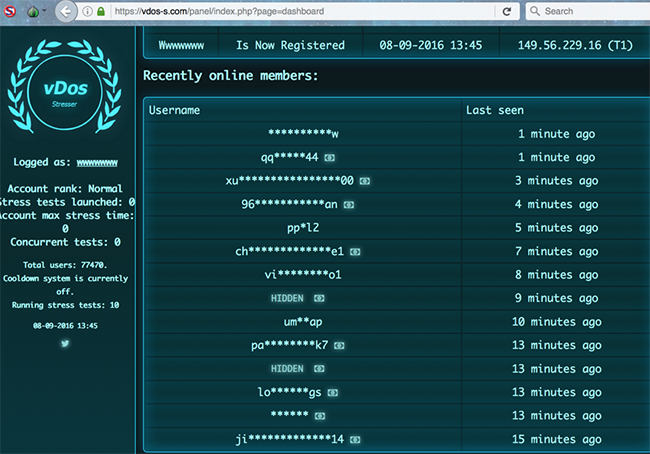Click the red S extension icon

pos(9,12)
